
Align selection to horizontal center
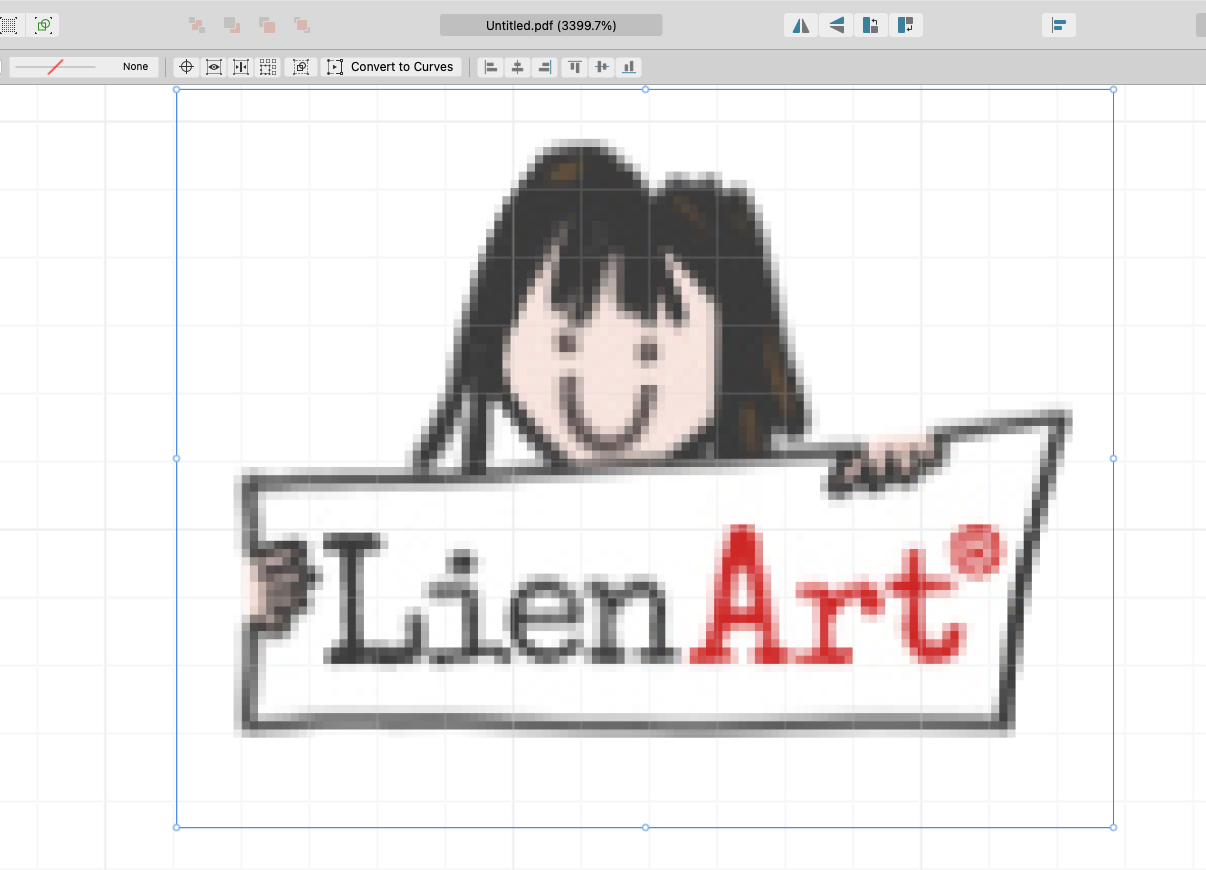pyautogui.click(x=517, y=67)
